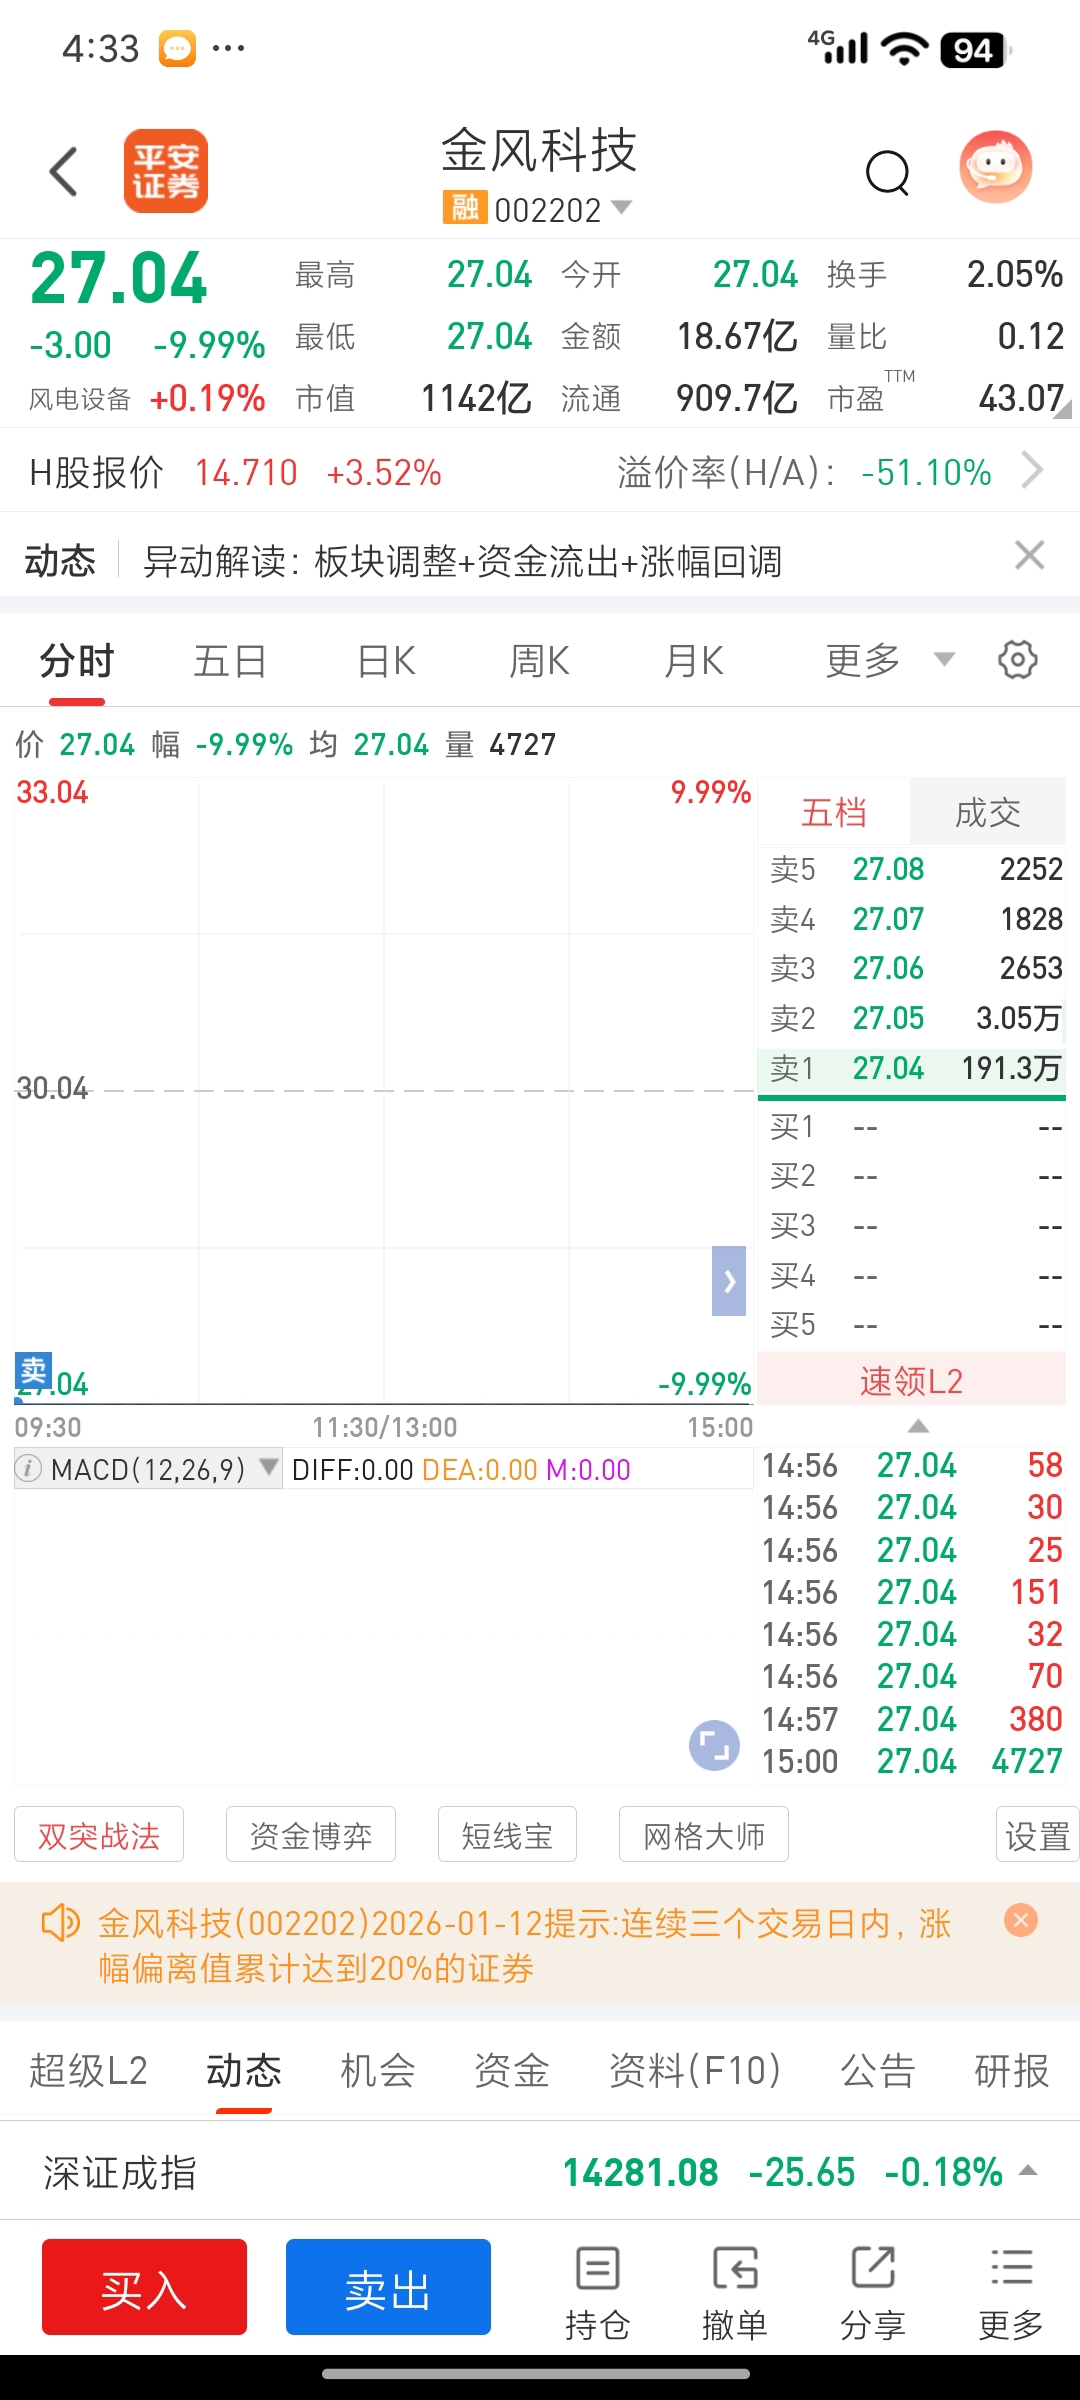Open the search magnifier icon
Viewport: 1080px width, 2400px height.
coord(888,172)
